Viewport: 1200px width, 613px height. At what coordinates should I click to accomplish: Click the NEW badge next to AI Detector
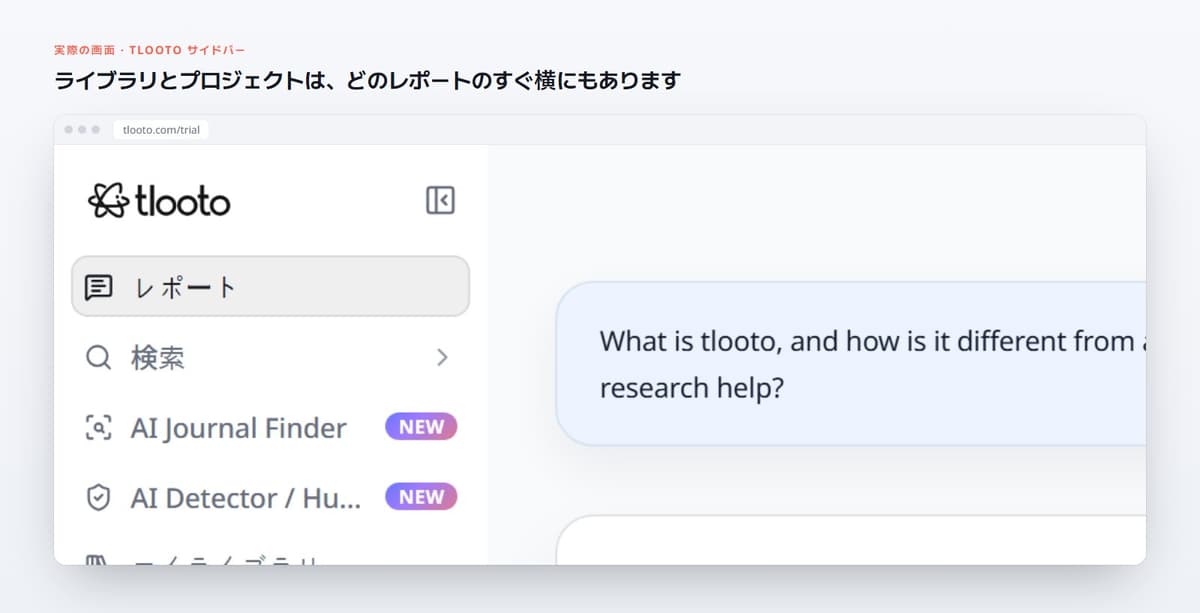(x=421, y=497)
